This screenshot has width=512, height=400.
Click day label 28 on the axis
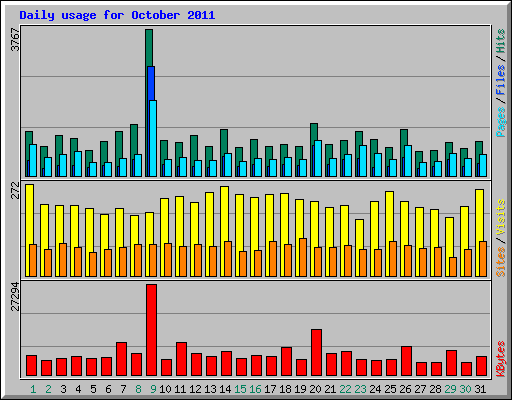435,389
